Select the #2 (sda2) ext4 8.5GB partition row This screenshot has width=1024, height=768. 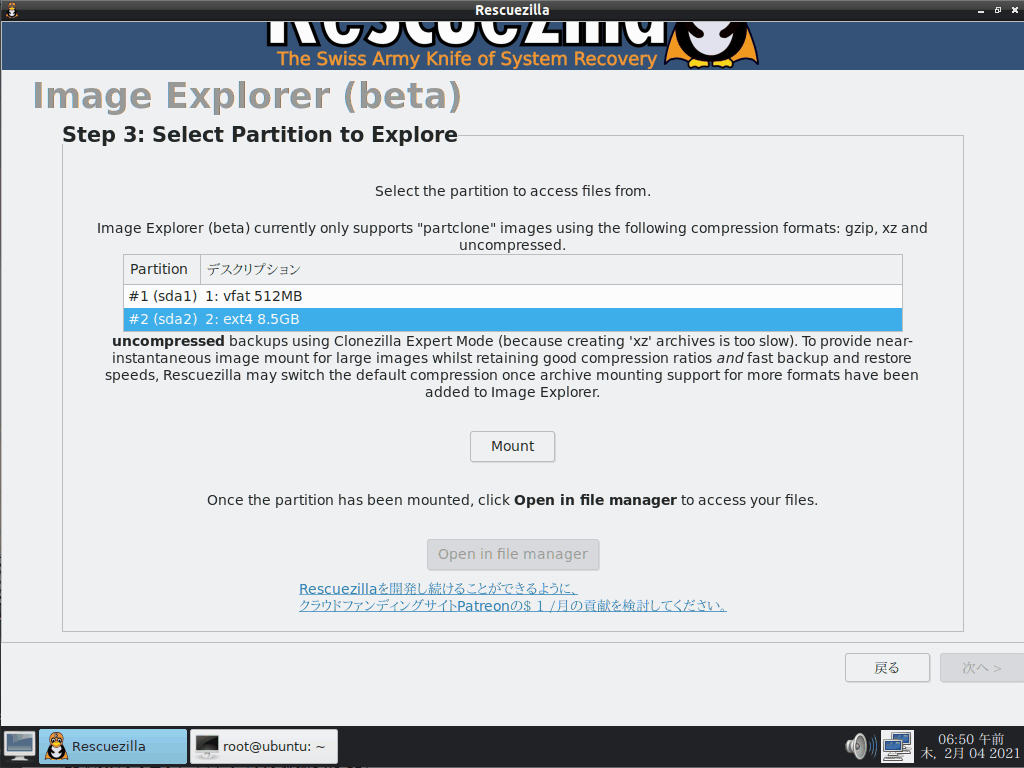(513, 319)
